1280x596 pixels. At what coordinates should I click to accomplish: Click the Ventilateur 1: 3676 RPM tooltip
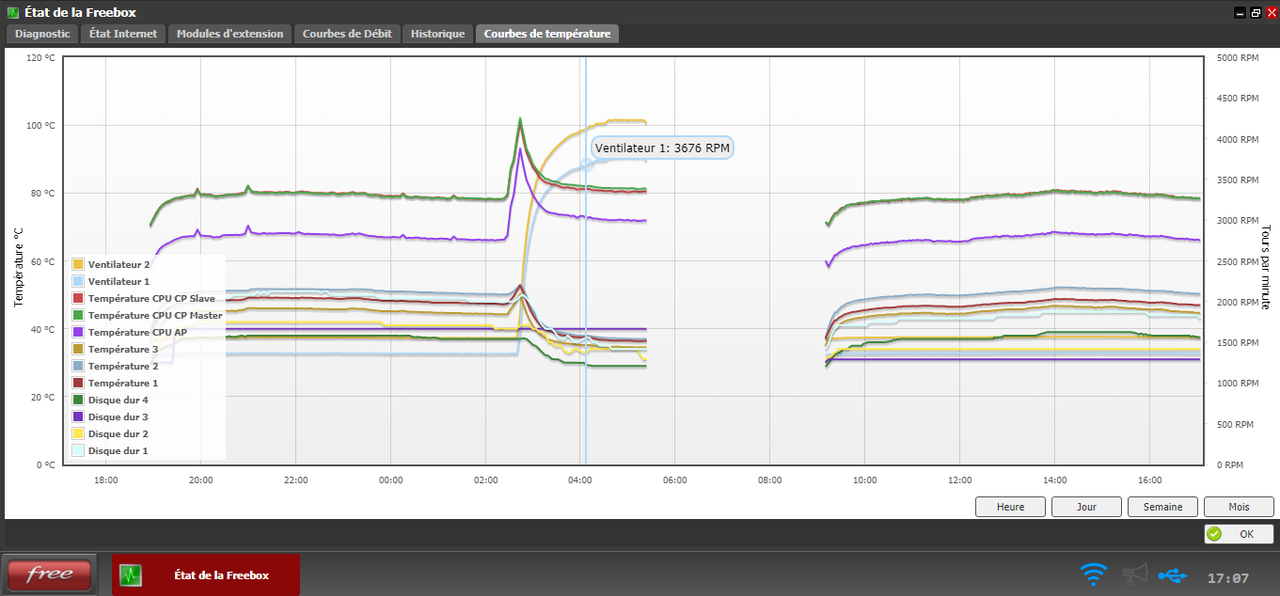[x=663, y=148]
